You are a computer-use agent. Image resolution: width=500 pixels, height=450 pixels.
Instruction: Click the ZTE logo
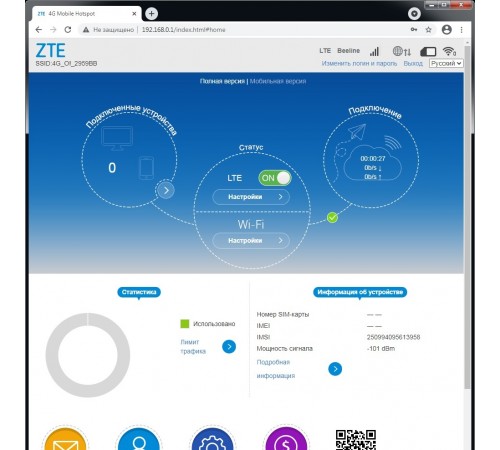click(50, 51)
